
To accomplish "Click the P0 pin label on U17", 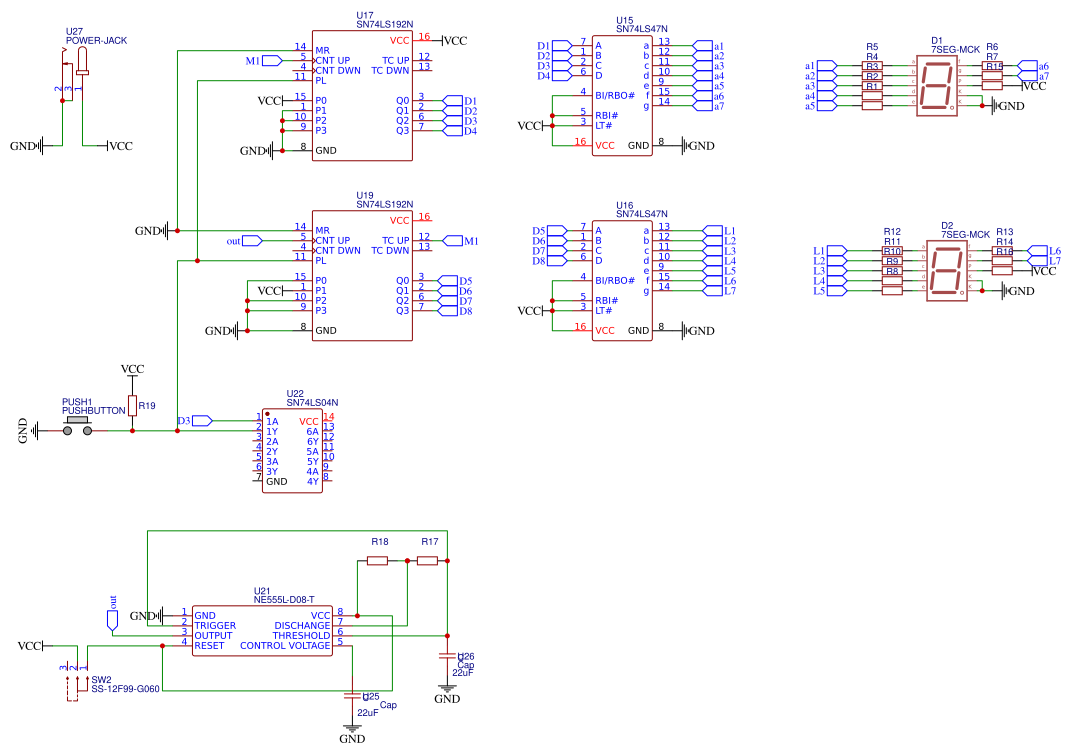I will (x=321, y=100).
